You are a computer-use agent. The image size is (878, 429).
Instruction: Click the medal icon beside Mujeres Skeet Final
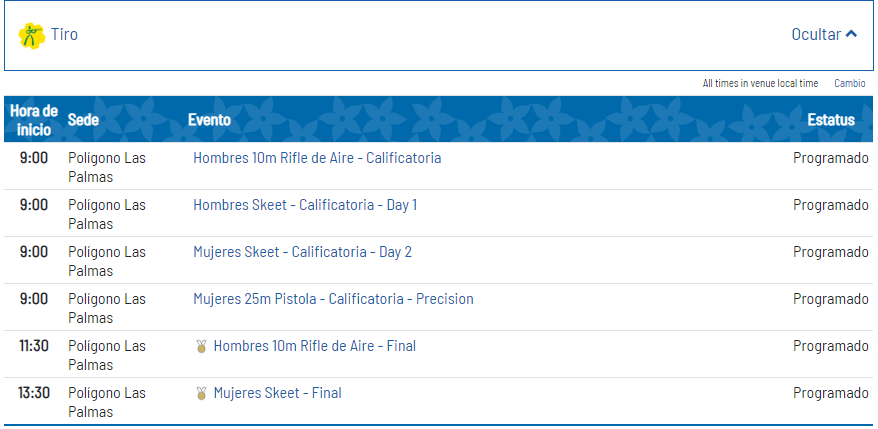202,393
